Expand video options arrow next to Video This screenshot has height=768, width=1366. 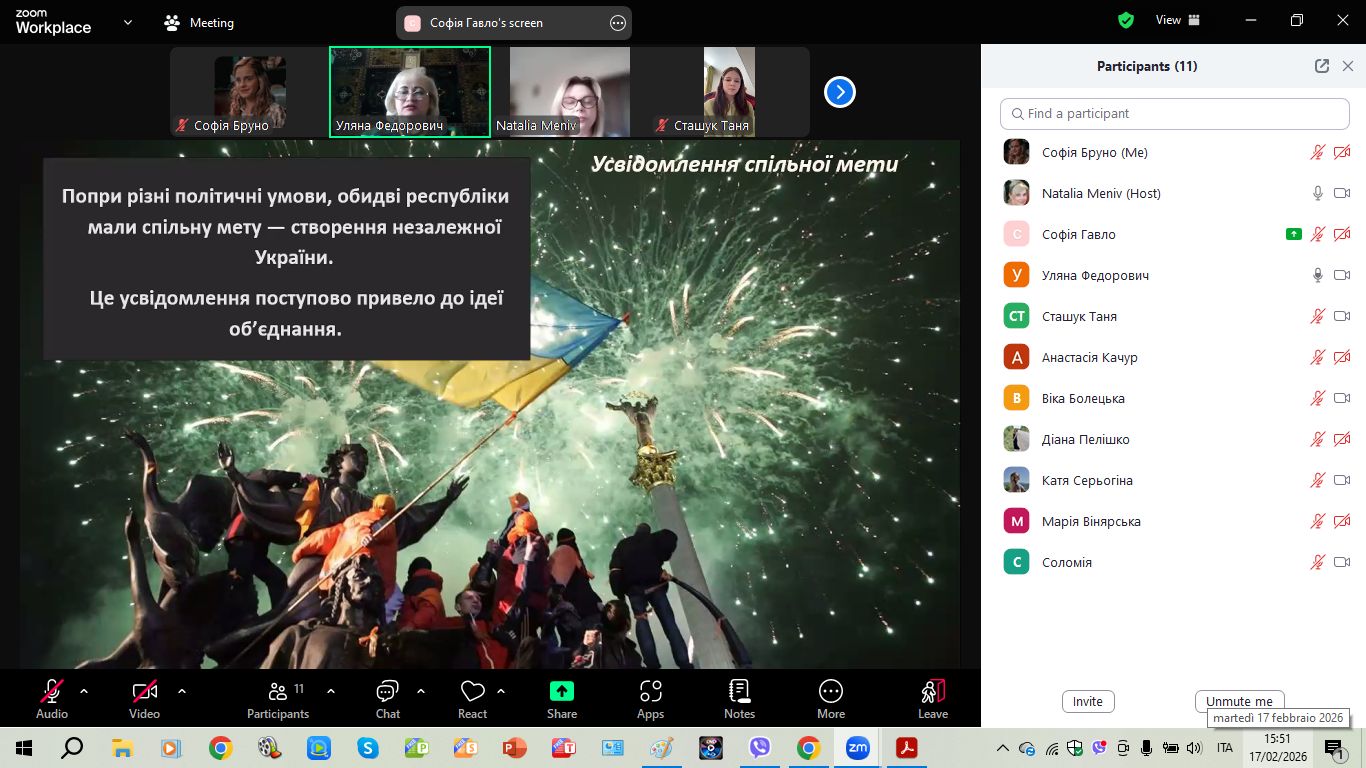pyautogui.click(x=182, y=690)
